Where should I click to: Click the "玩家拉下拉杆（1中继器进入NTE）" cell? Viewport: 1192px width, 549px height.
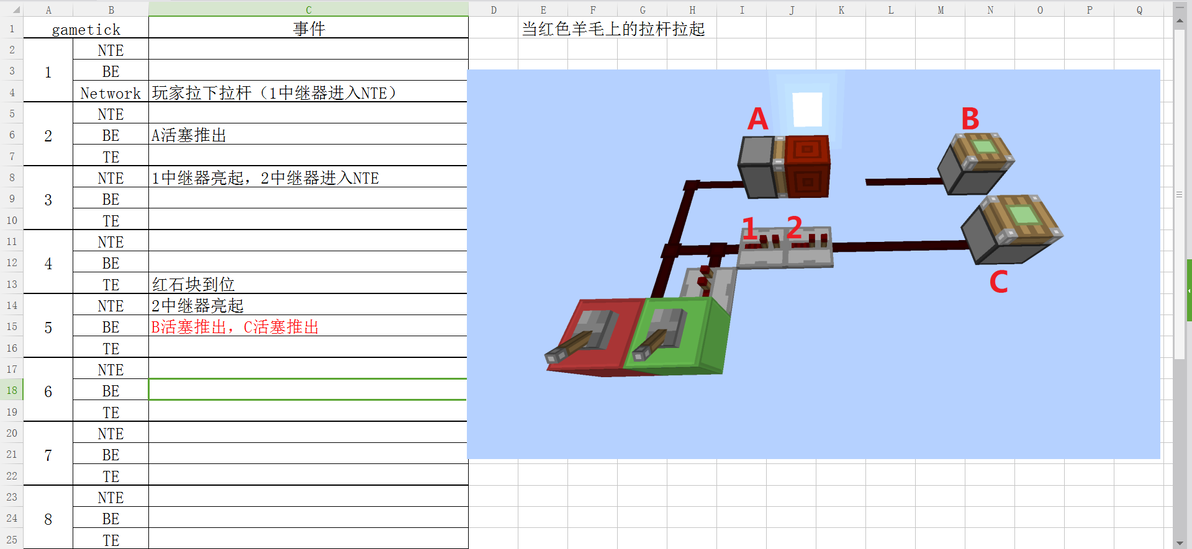(x=309, y=93)
